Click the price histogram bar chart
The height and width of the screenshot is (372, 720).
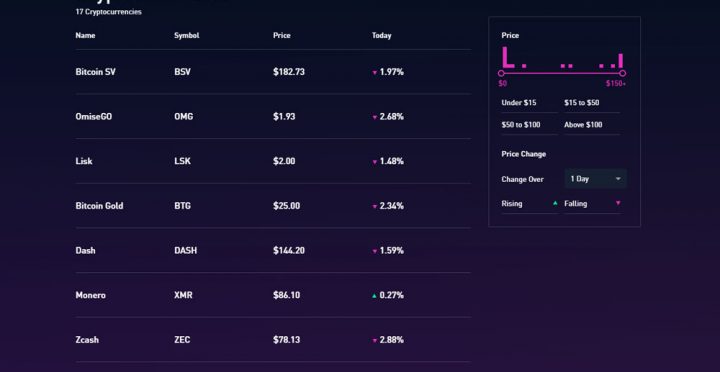[562, 58]
